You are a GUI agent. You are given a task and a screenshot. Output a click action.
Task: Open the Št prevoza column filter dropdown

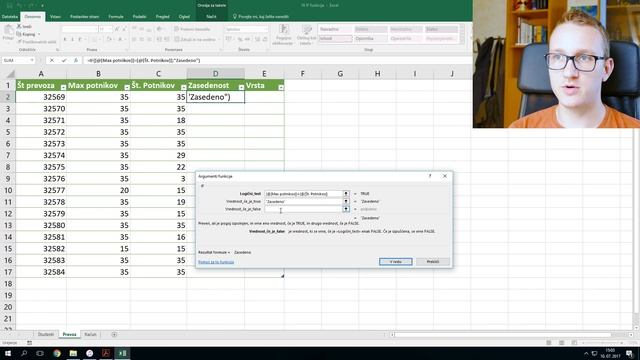63,87
